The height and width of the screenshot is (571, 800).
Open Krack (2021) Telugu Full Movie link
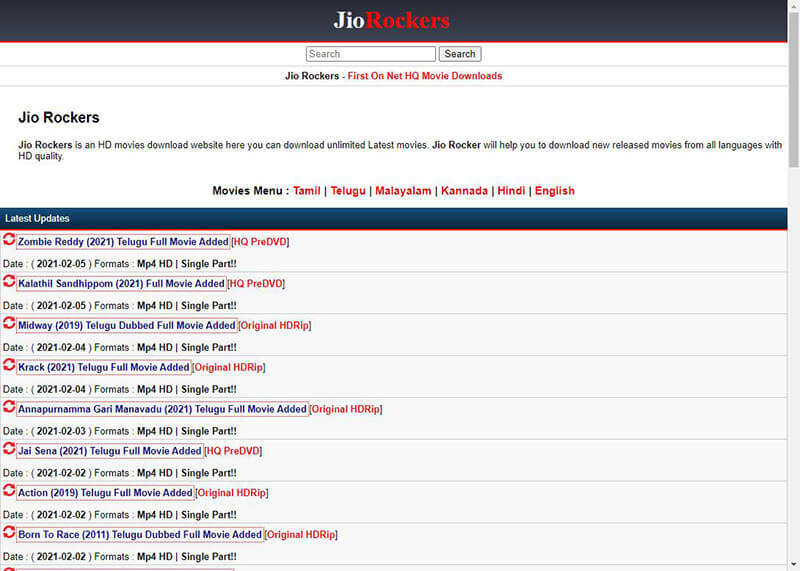point(104,367)
